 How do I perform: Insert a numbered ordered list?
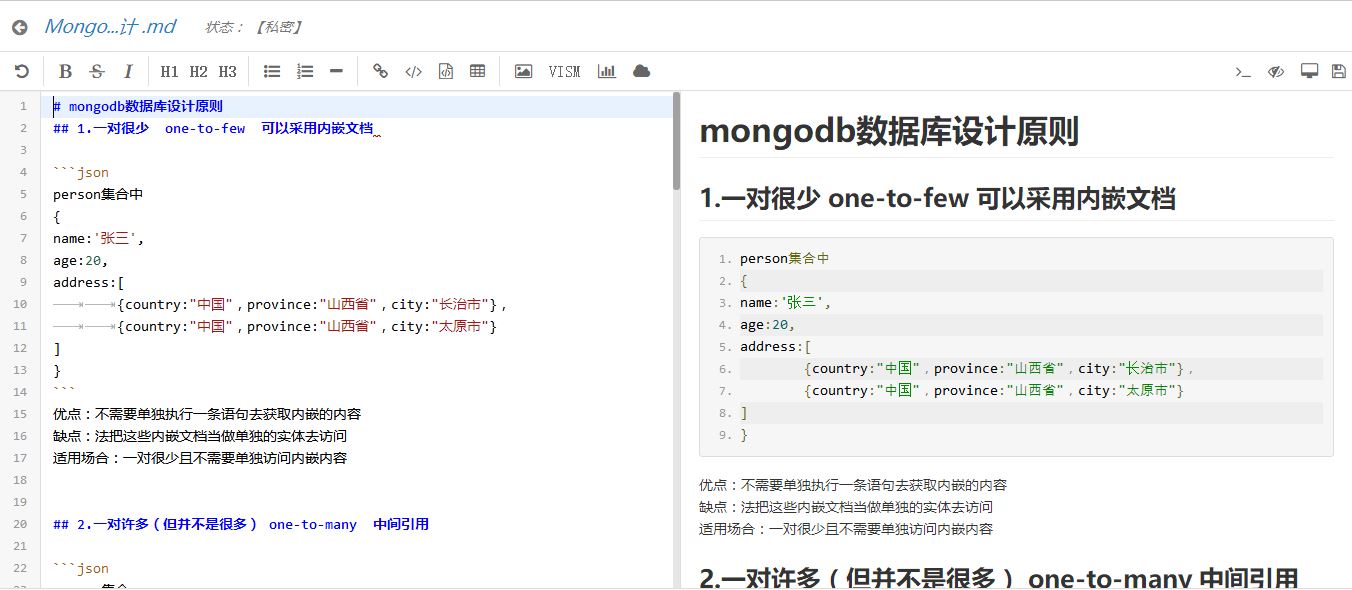[x=305, y=71]
